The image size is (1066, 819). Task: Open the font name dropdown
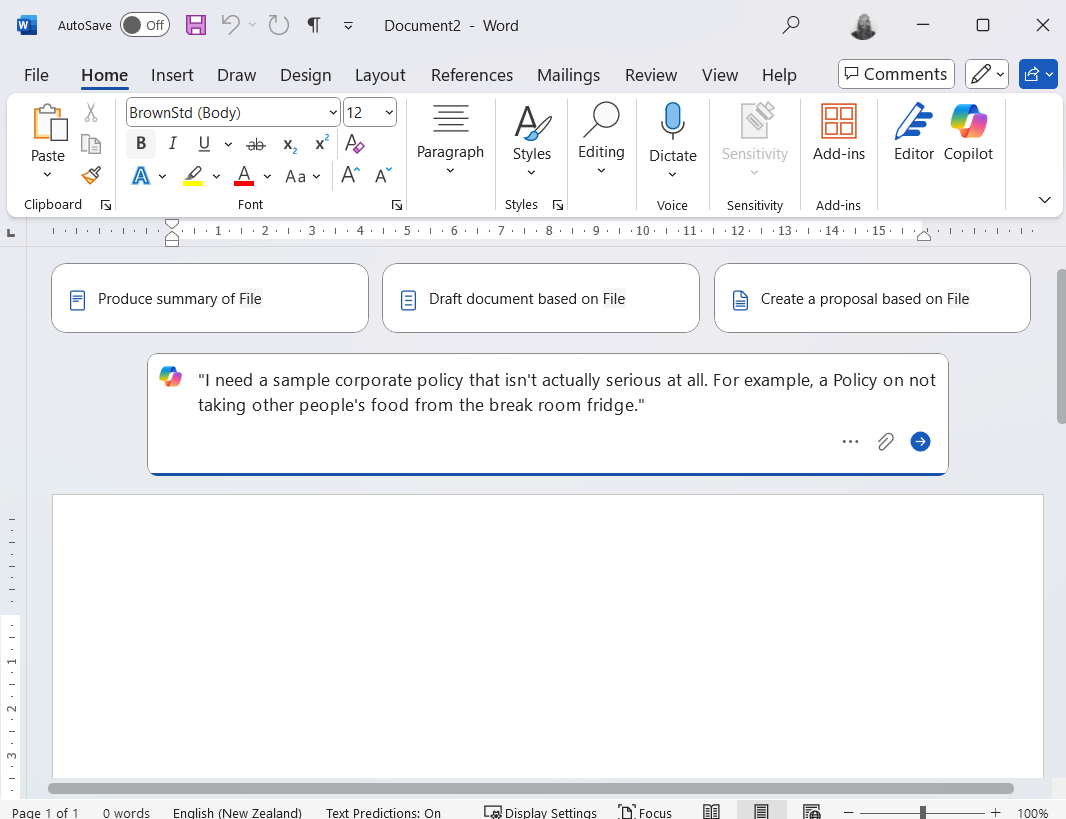click(x=332, y=113)
